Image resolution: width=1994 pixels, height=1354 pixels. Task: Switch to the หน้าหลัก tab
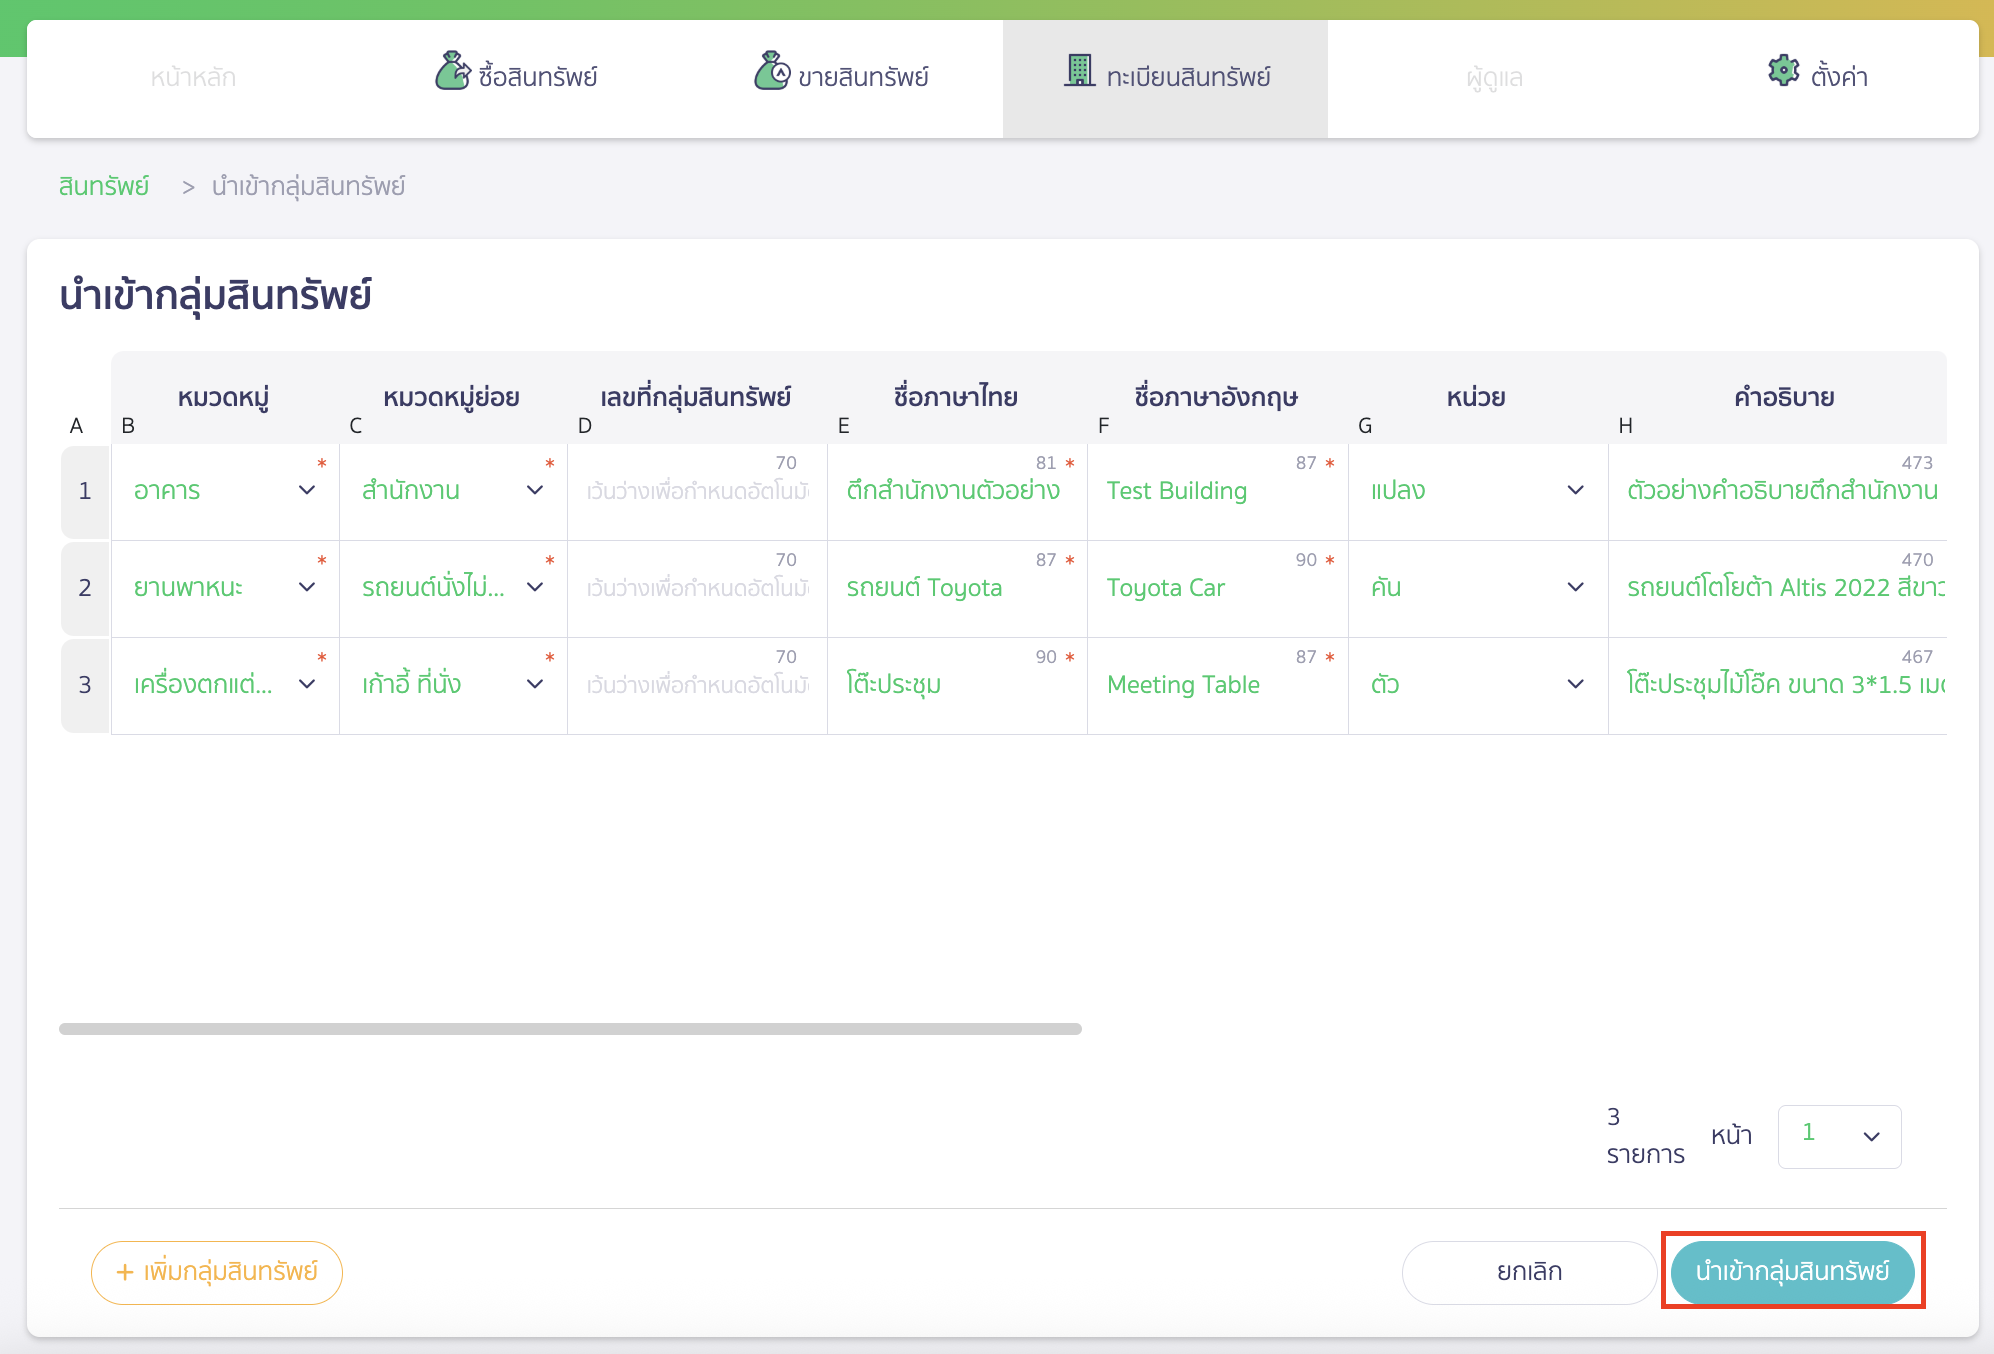coord(191,76)
